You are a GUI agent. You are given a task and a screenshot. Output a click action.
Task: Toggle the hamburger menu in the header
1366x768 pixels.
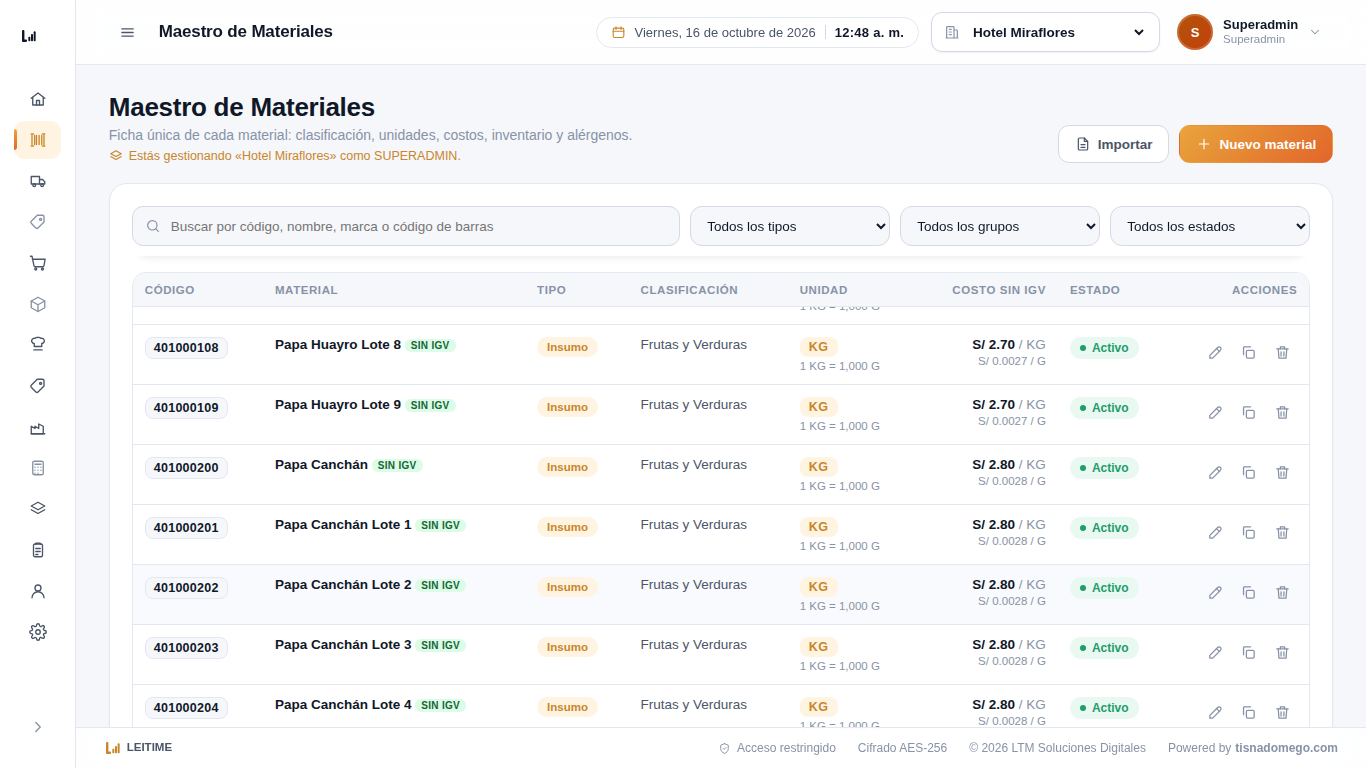point(127,32)
